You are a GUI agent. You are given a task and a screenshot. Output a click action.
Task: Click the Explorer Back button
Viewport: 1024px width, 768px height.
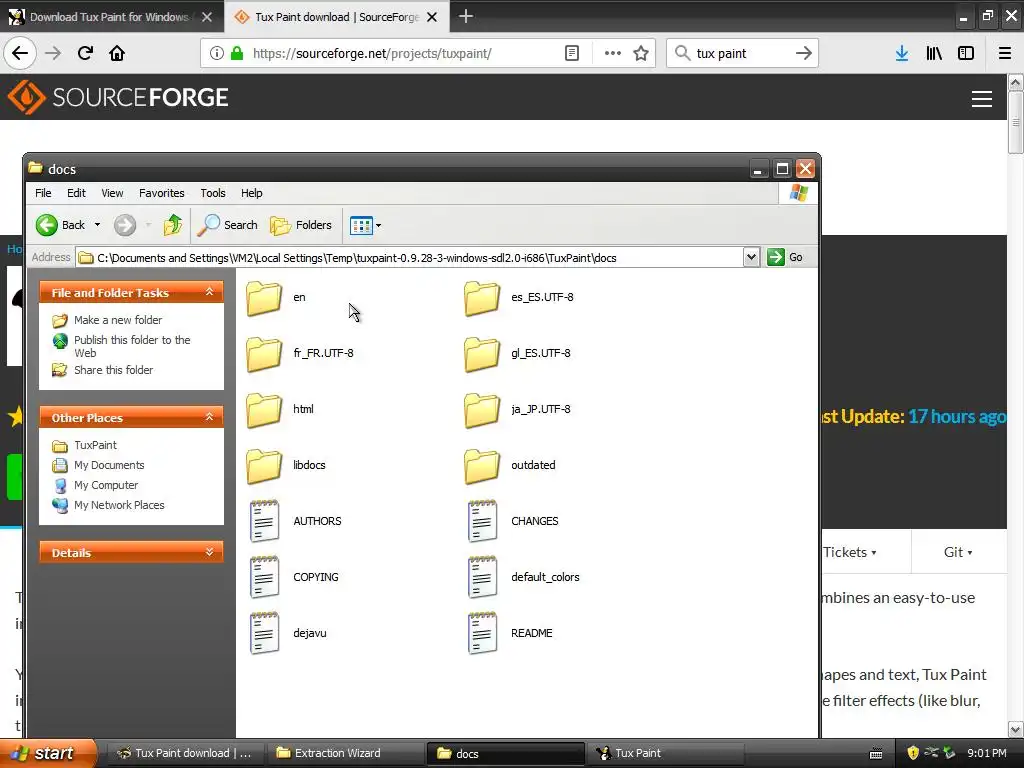click(61, 225)
